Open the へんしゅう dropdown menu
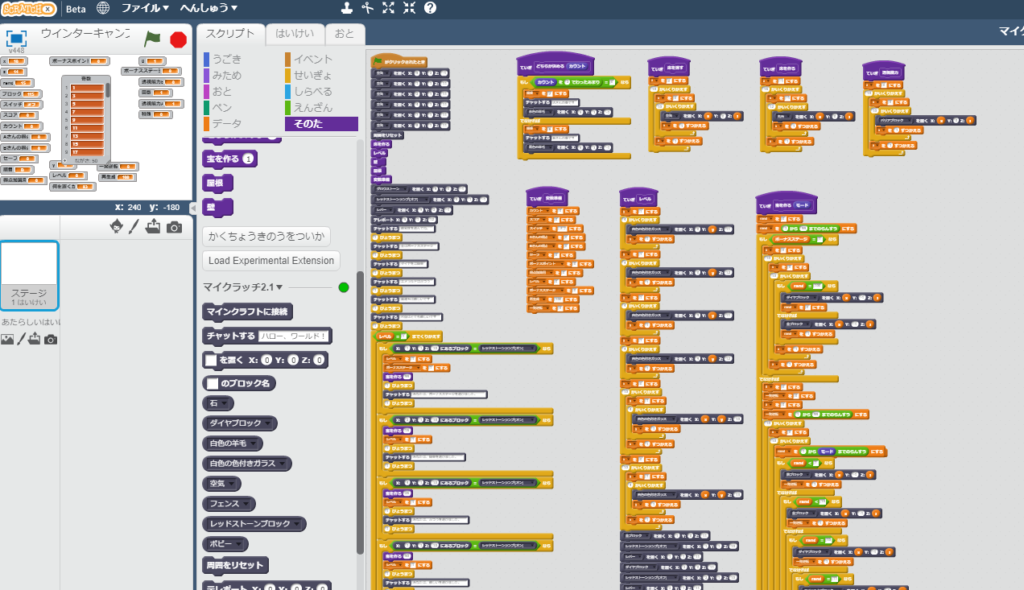Viewport: 1024px width, 590px height. [208, 8]
